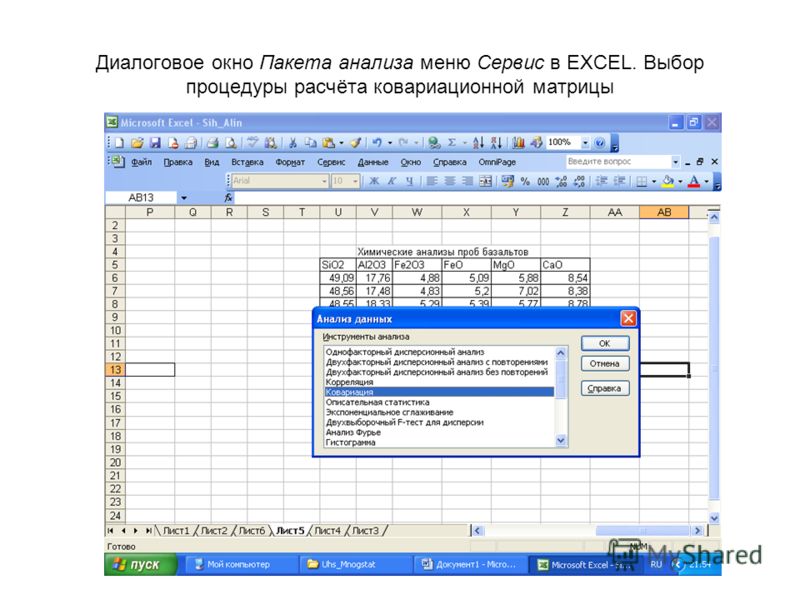Viewport: 800px width, 600px height.
Task: Open the Сервис menu
Action: click(331, 162)
